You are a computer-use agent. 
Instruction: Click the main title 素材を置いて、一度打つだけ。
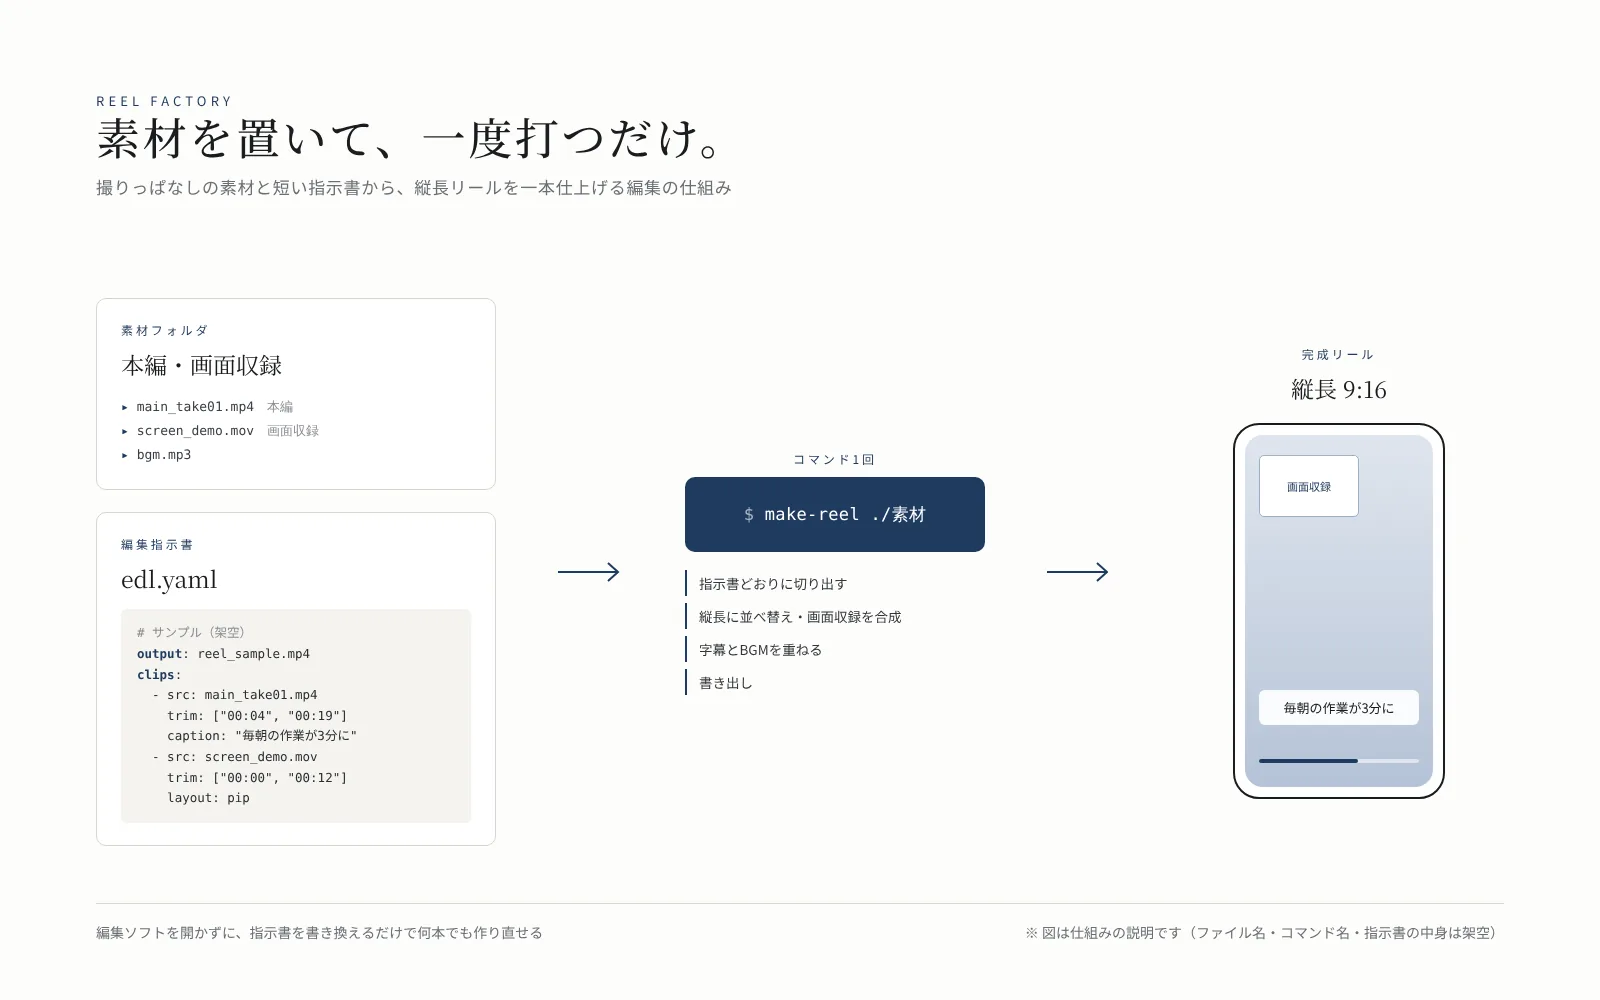411,139
